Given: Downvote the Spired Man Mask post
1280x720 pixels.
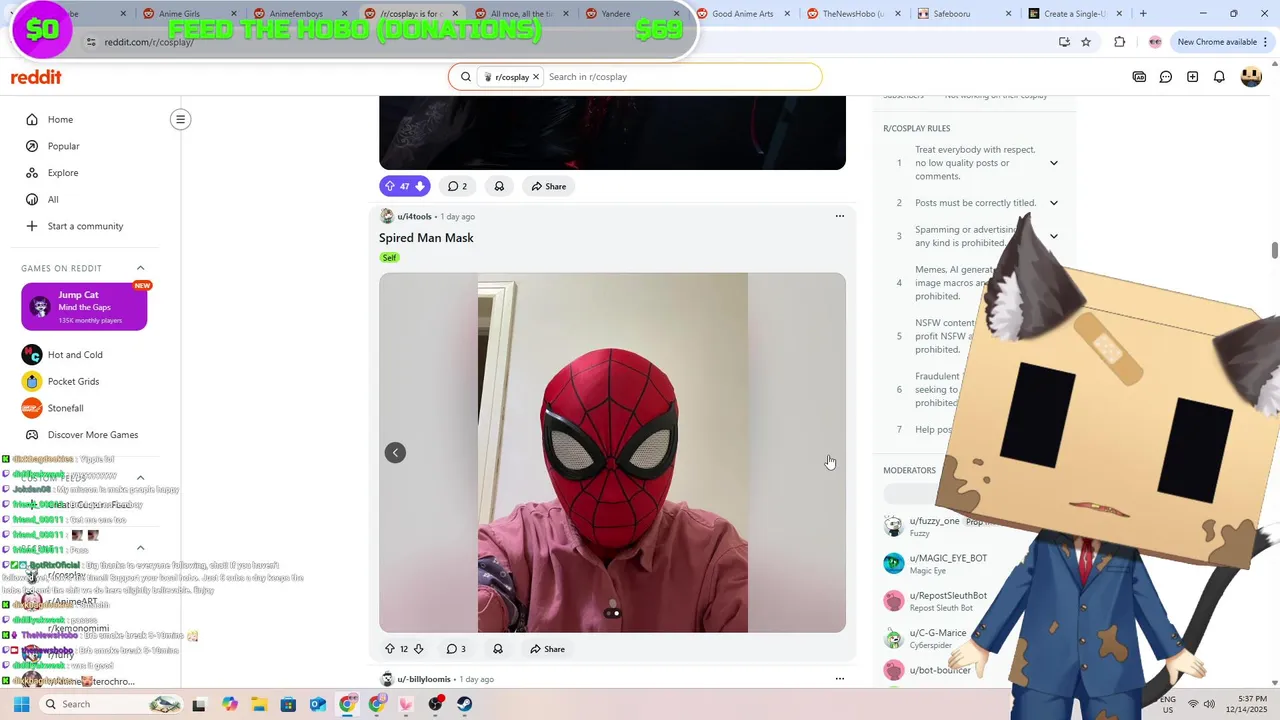Looking at the screenshot, I should tap(418, 649).
